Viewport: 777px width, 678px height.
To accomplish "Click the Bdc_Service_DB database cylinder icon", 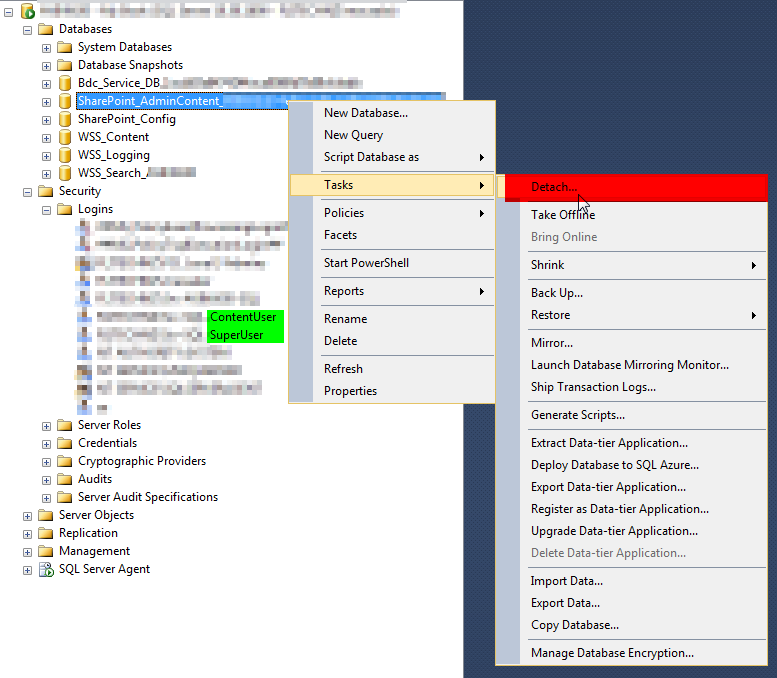I will pyautogui.click(x=64, y=83).
